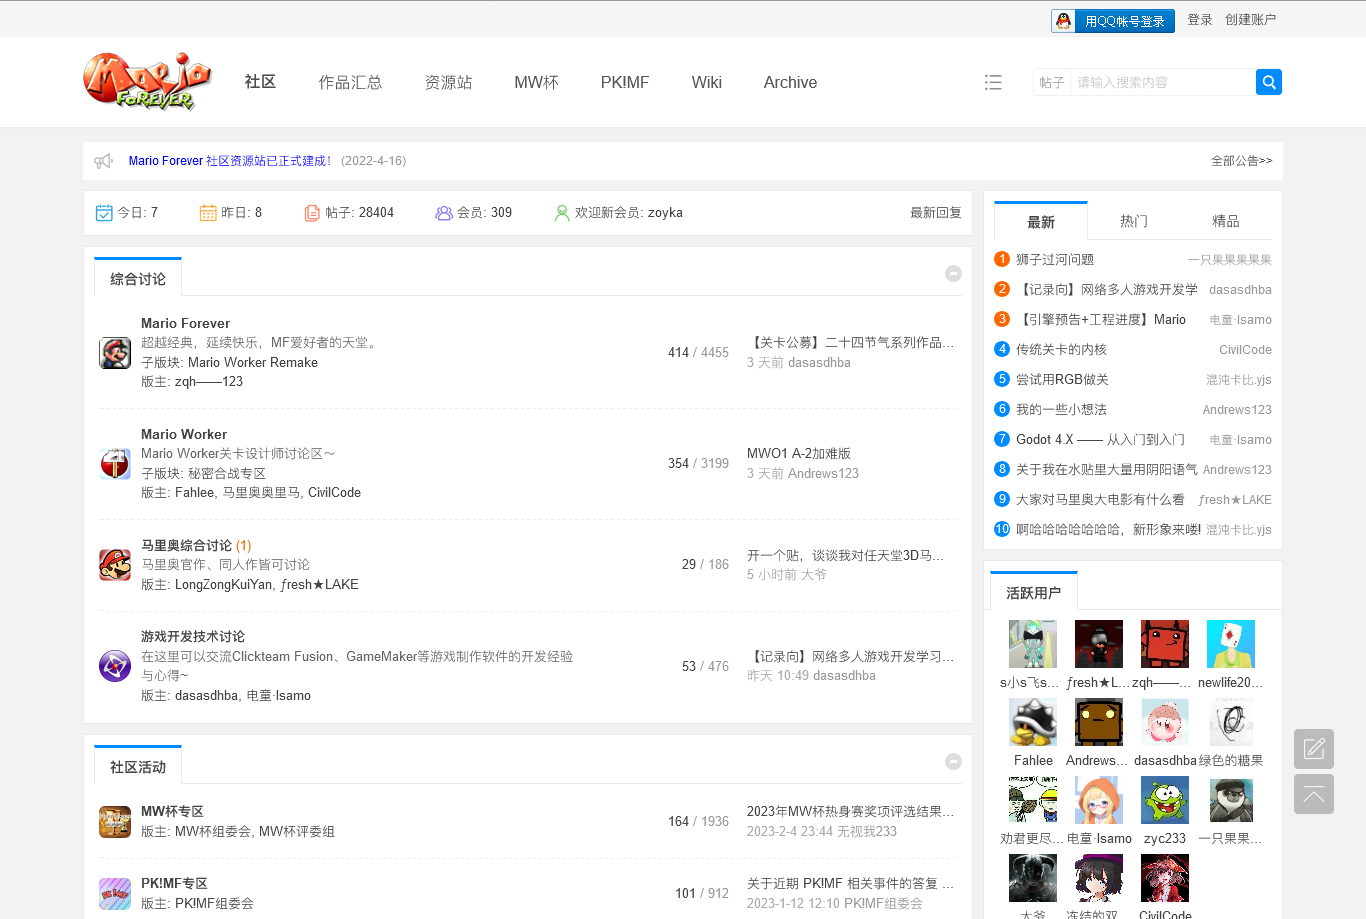
Task: Open the MW杯 navigation item
Action: [536, 82]
